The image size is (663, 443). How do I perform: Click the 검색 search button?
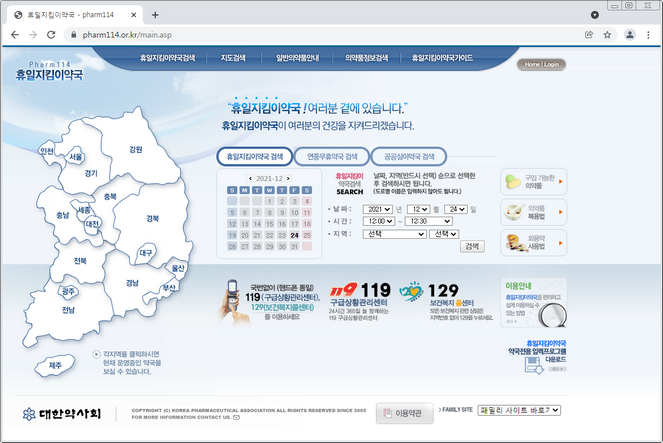472,246
